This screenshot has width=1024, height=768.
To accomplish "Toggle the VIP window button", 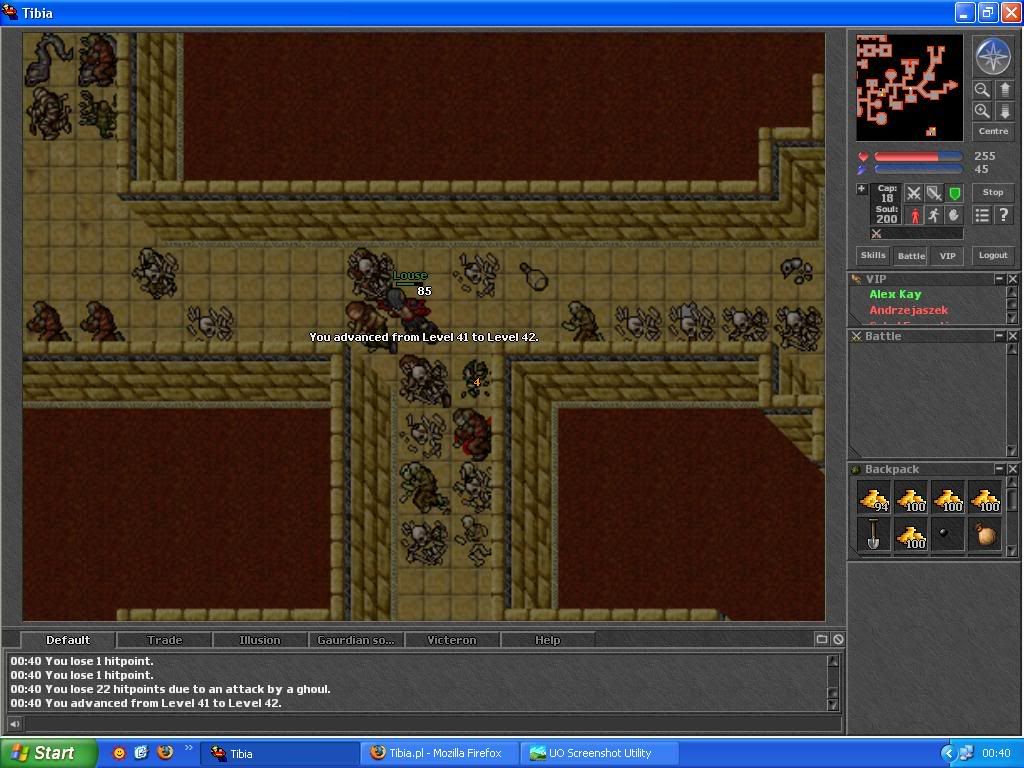I will click(948, 255).
